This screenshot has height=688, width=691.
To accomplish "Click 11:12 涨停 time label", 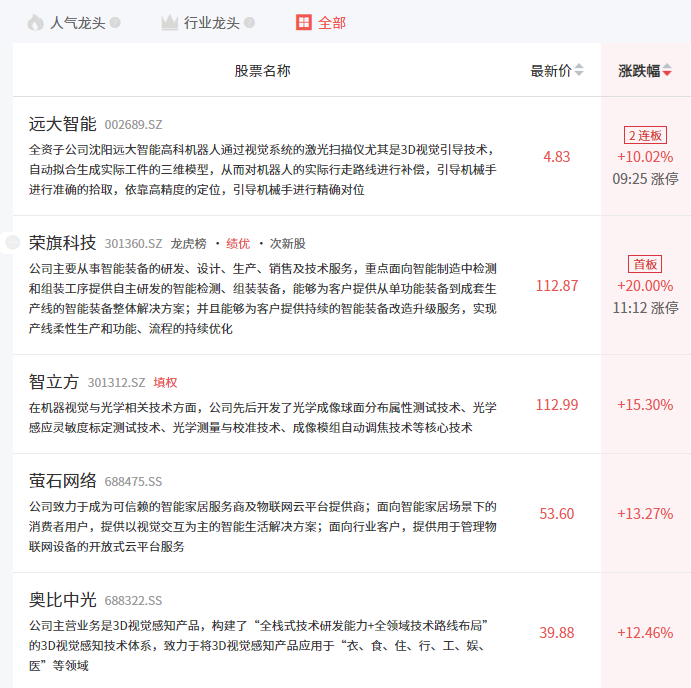I will click(x=645, y=308).
